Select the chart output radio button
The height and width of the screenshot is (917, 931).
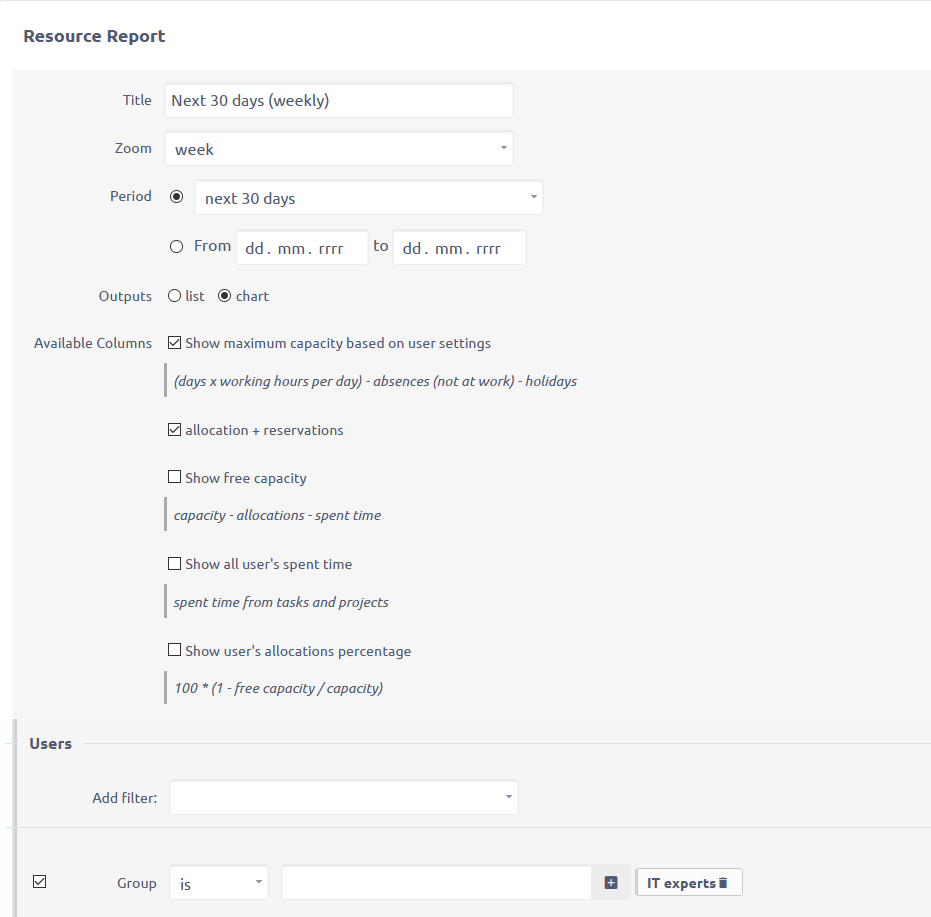(224, 296)
